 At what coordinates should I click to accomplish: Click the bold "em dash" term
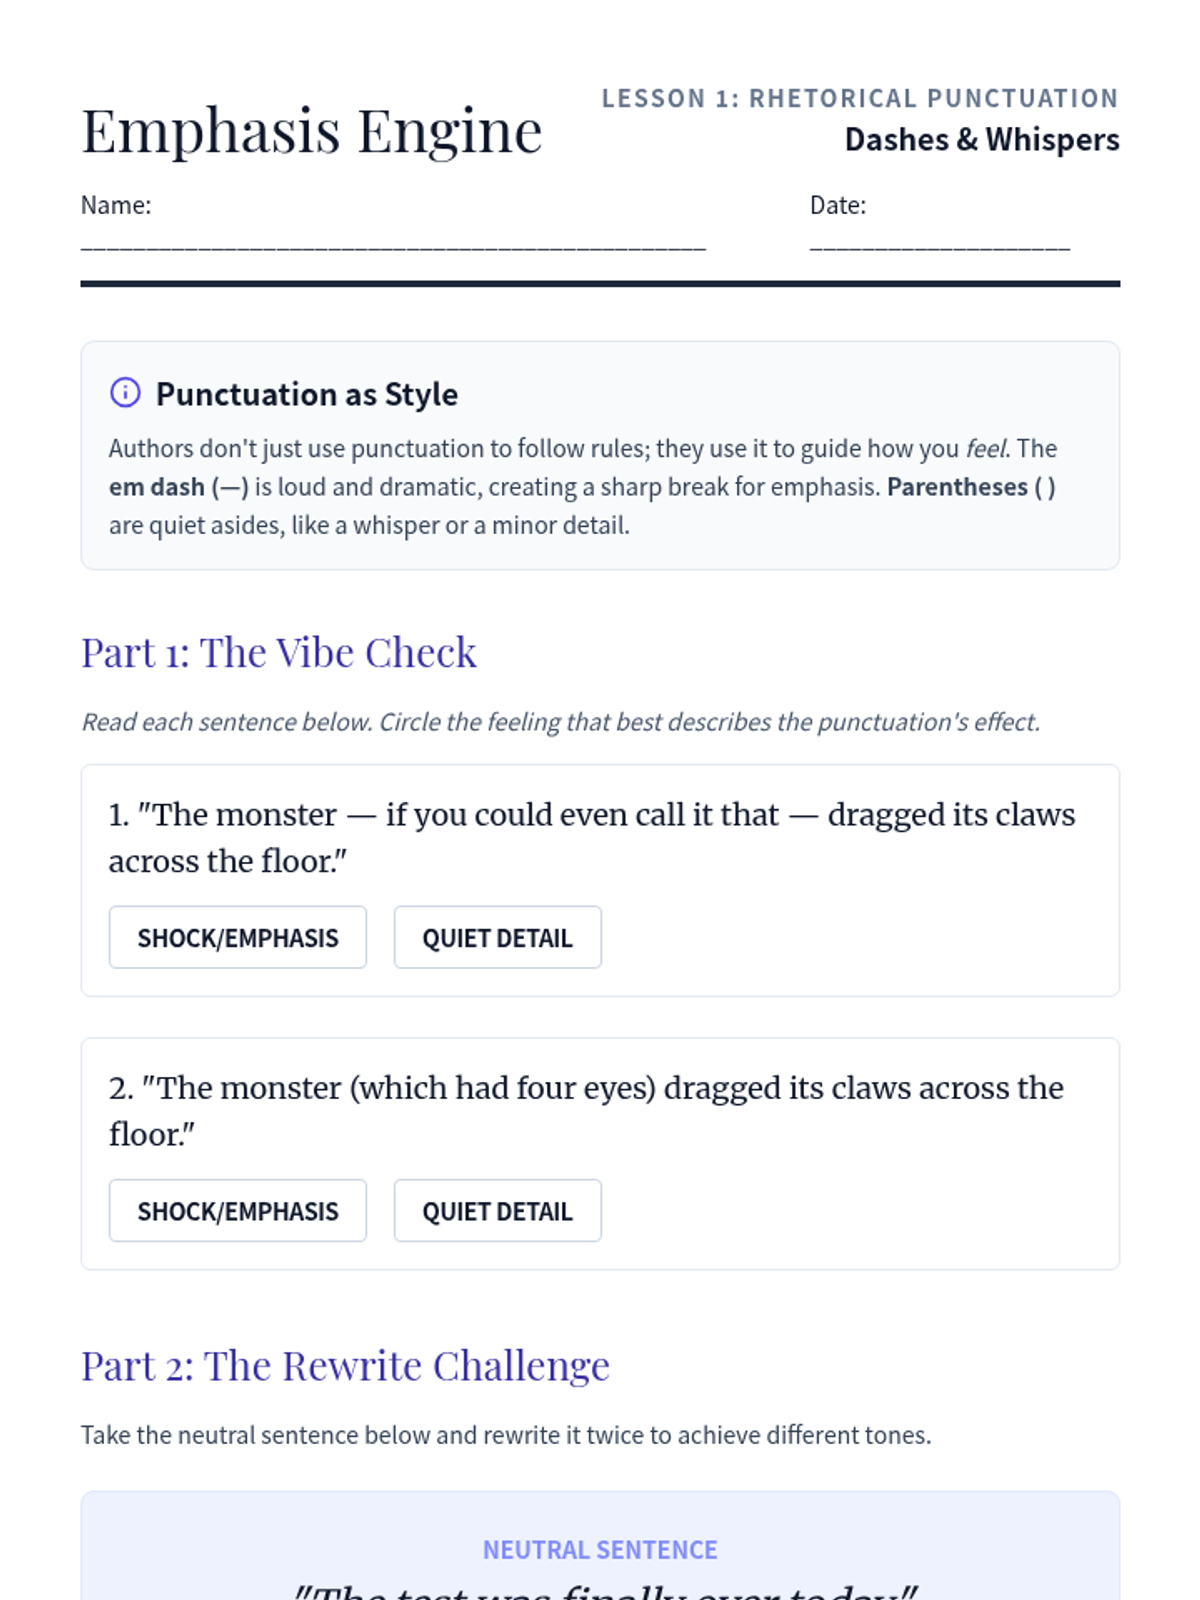(x=156, y=487)
